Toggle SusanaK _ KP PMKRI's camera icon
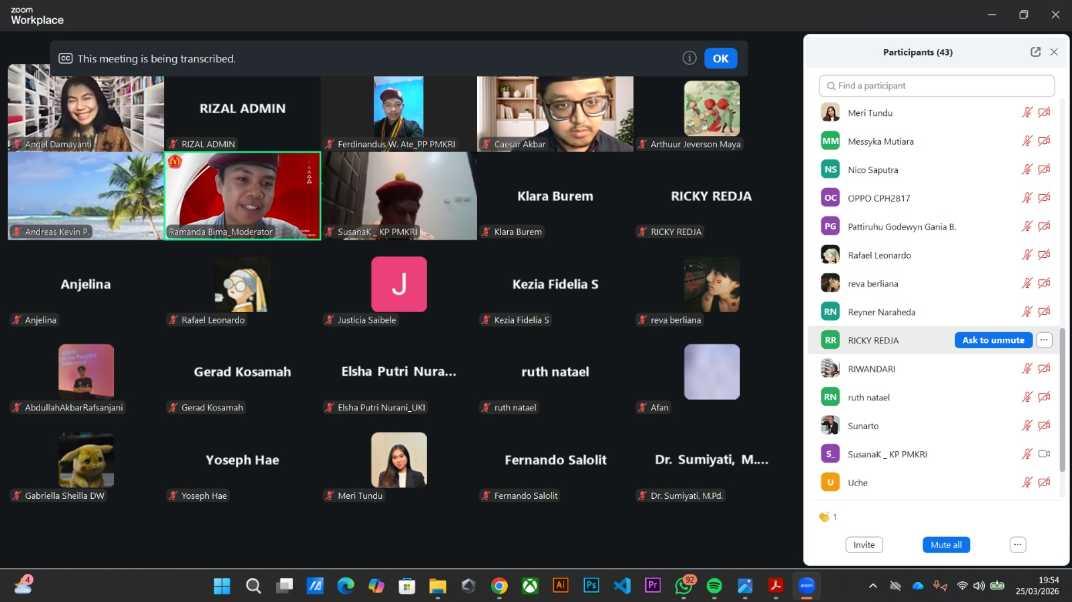The width and height of the screenshot is (1072, 602). 1044,454
